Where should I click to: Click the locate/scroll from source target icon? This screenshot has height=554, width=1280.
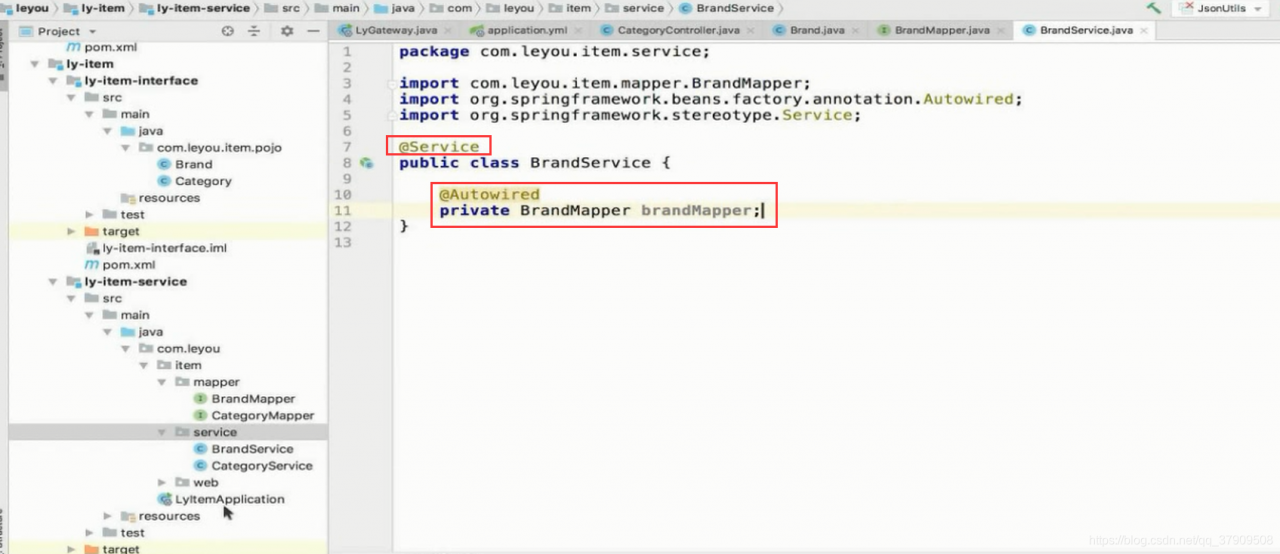[x=227, y=31]
